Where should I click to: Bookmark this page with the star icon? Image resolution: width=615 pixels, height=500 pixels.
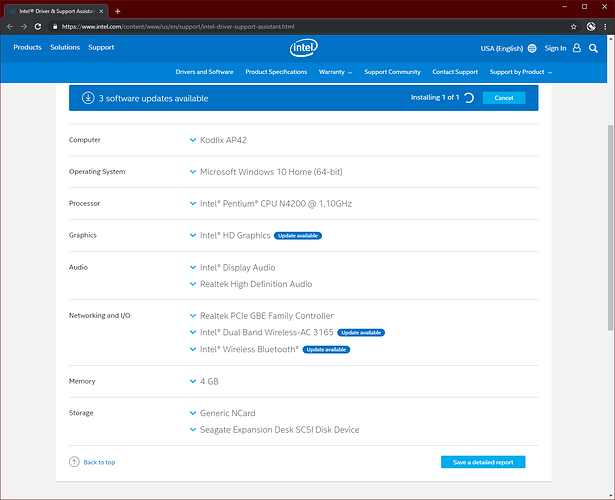tap(574, 26)
